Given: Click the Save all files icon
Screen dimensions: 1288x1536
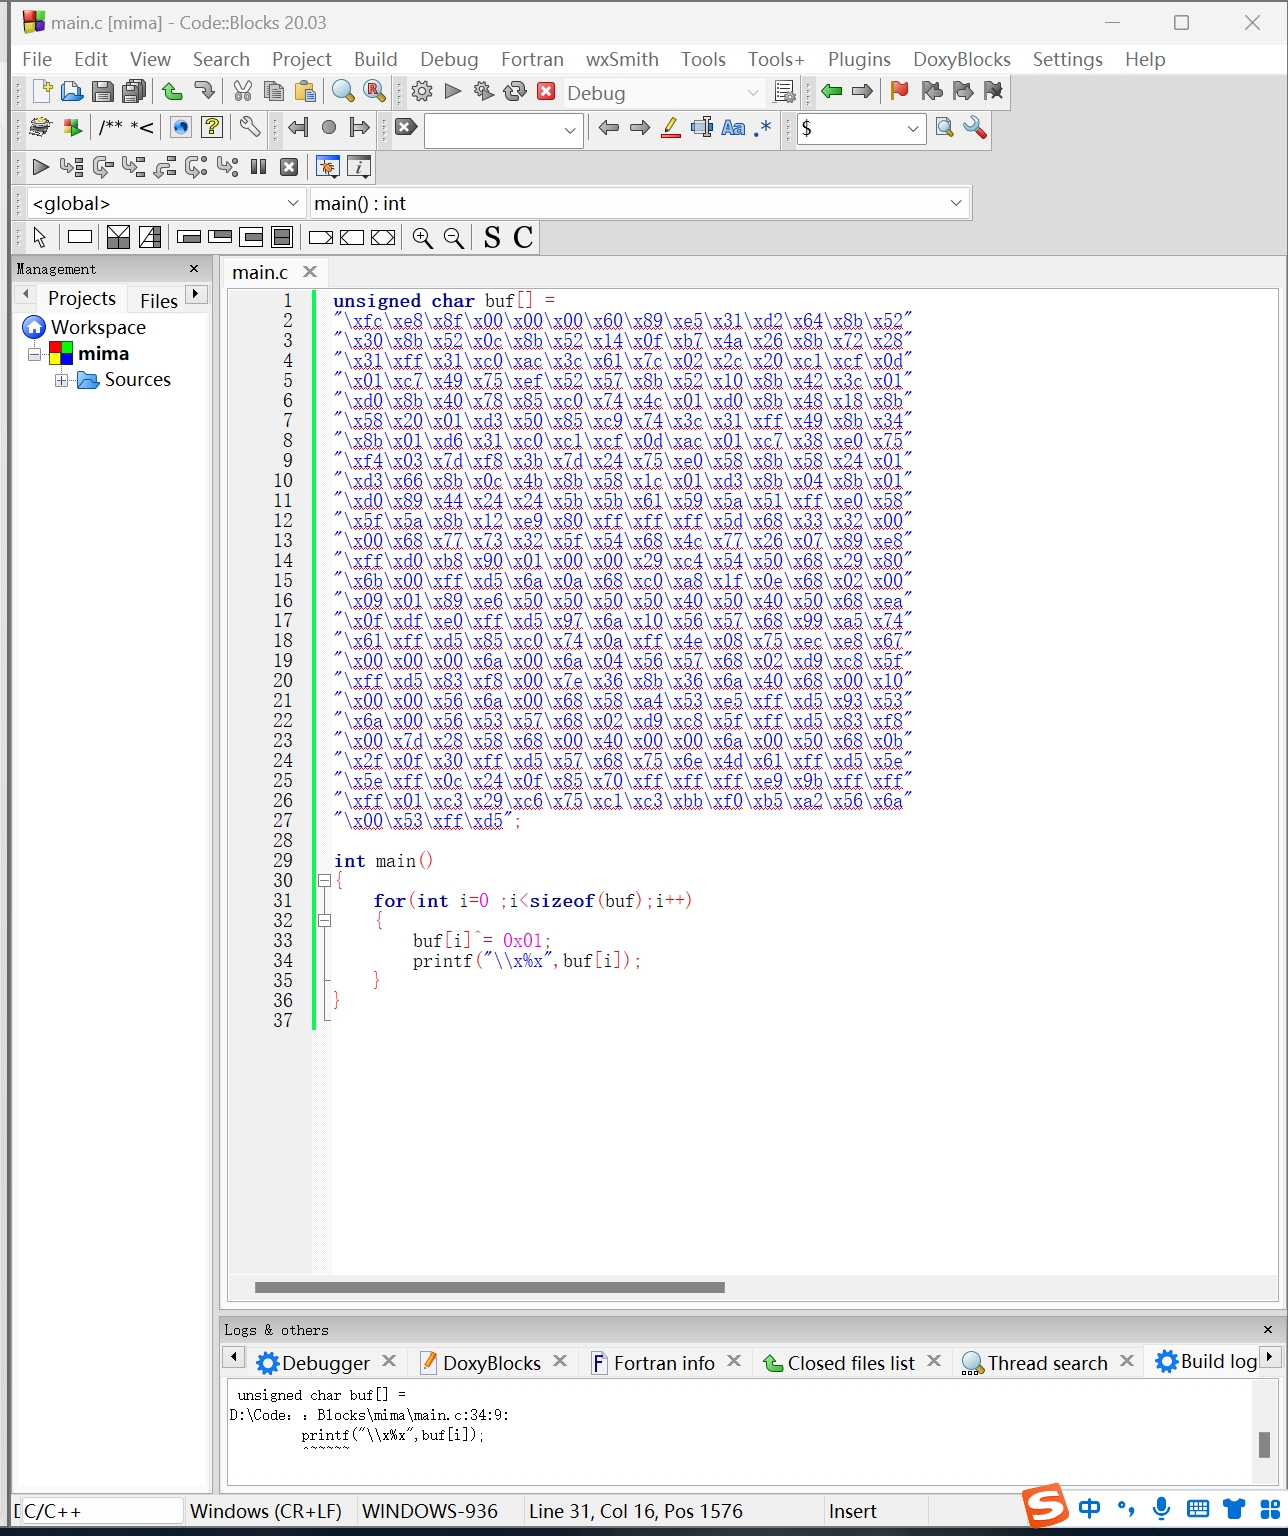Looking at the screenshot, I should tap(133, 92).
